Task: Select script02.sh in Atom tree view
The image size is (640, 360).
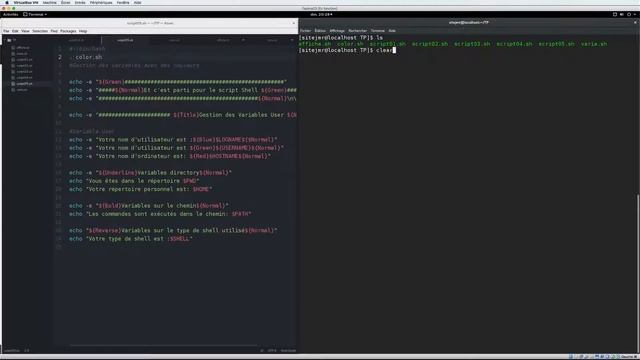Action: pyautogui.click(x=24, y=65)
